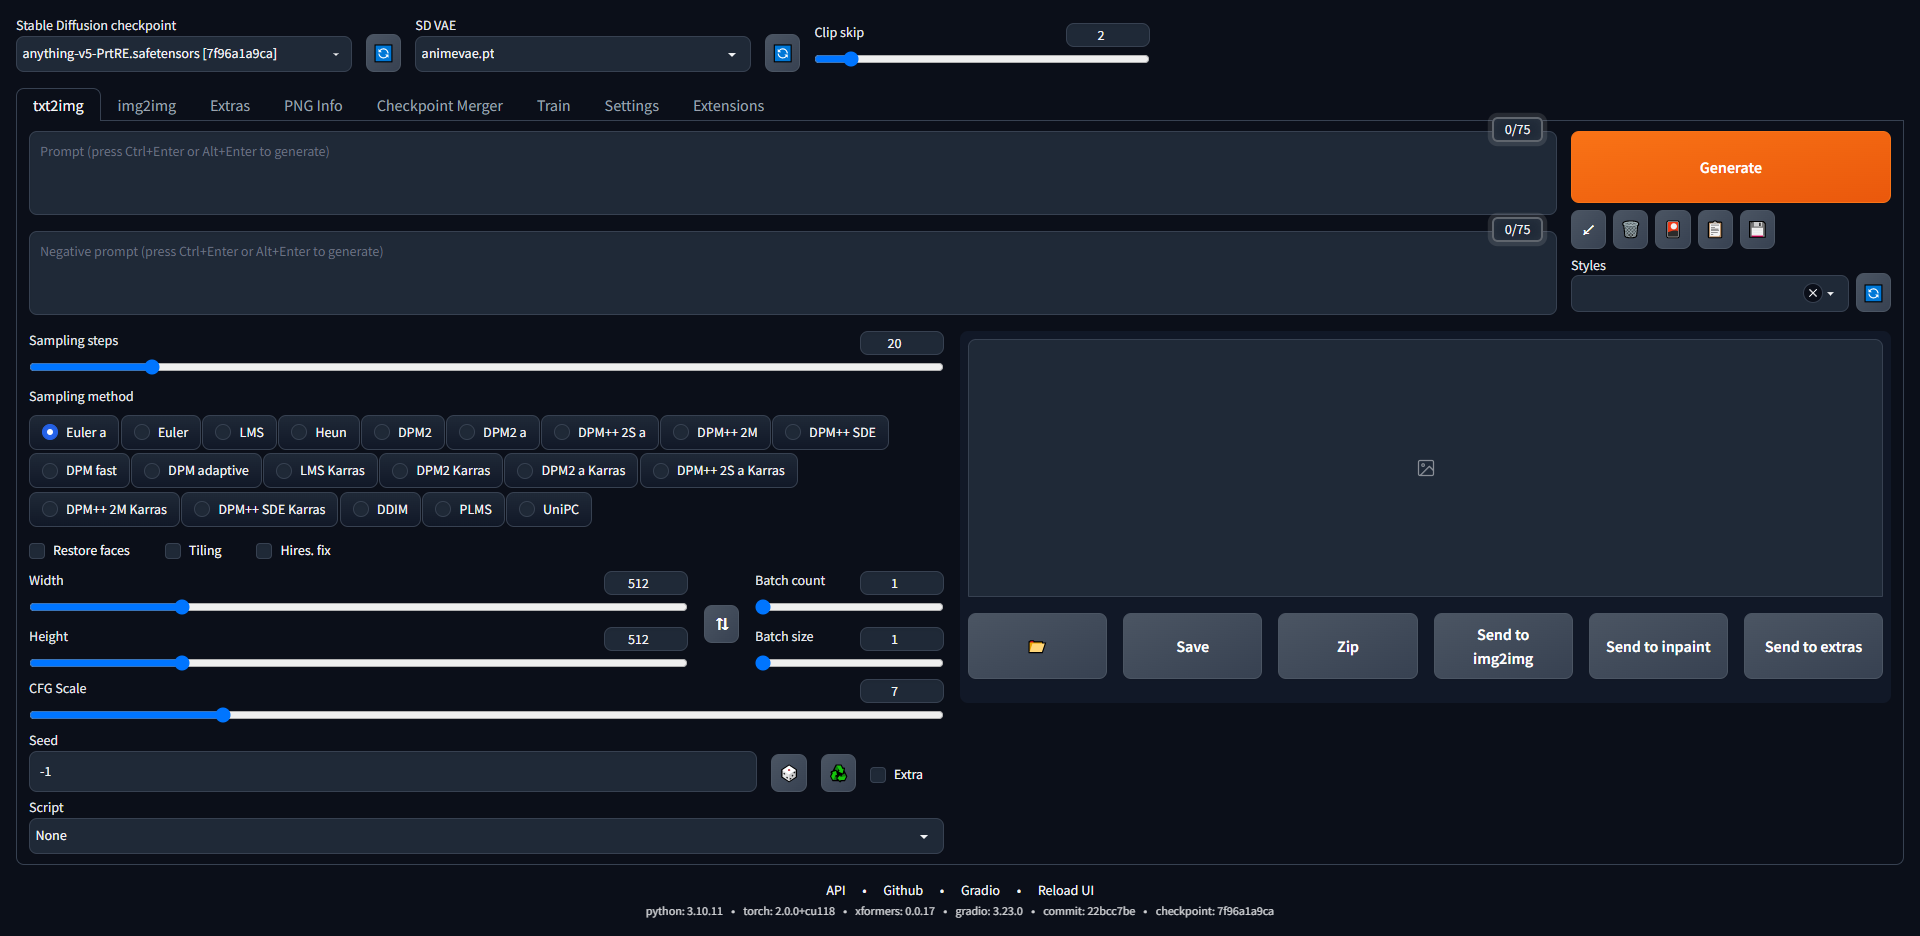Swap width and height values
Image resolution: width=1920 pixels, height=936 pixels.
pos(721,624)
